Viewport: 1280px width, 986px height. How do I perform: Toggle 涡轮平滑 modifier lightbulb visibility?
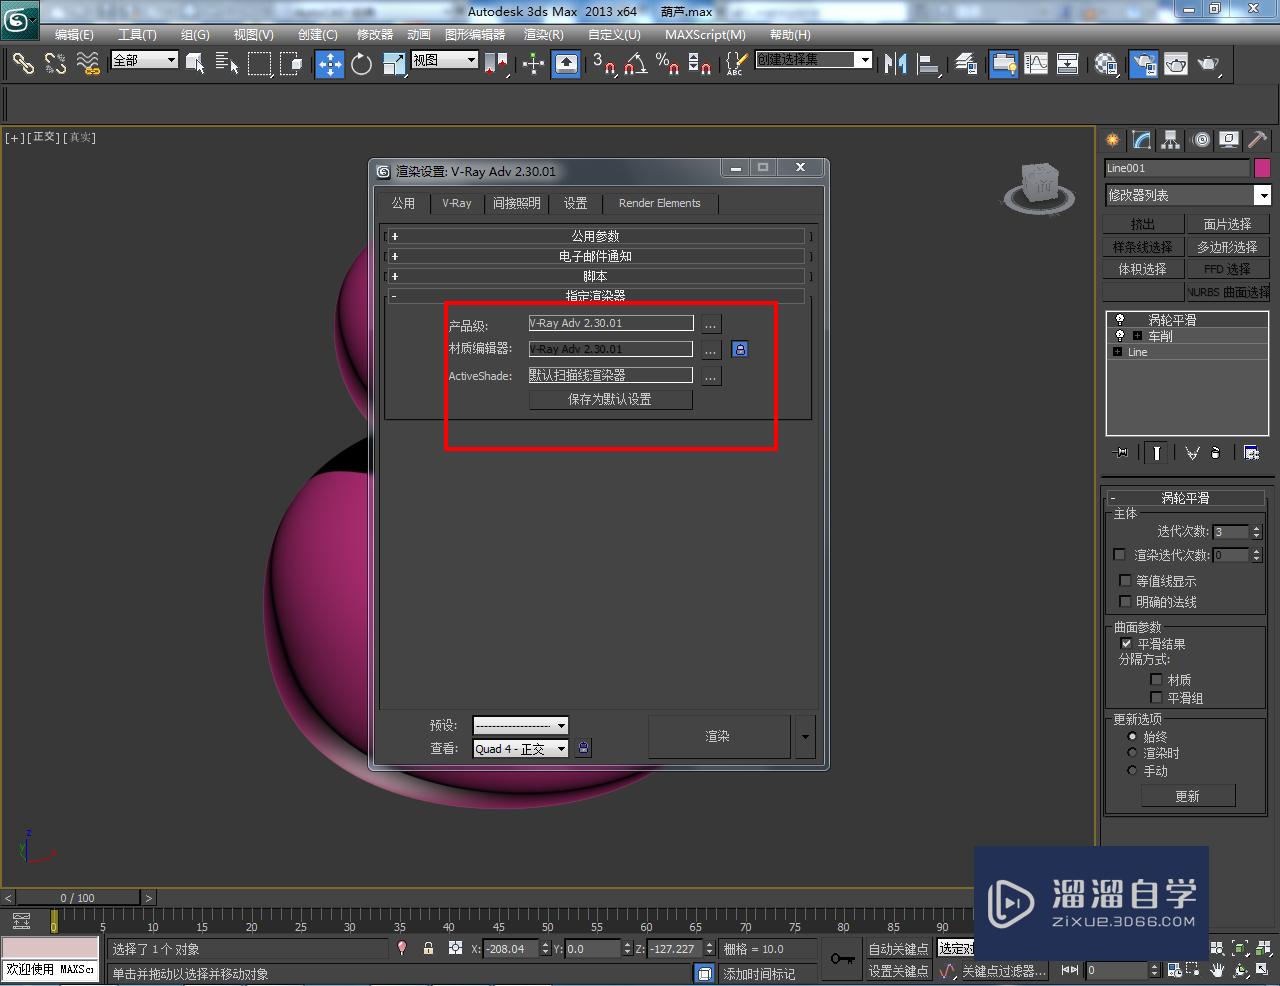[x=1120, y=320]
